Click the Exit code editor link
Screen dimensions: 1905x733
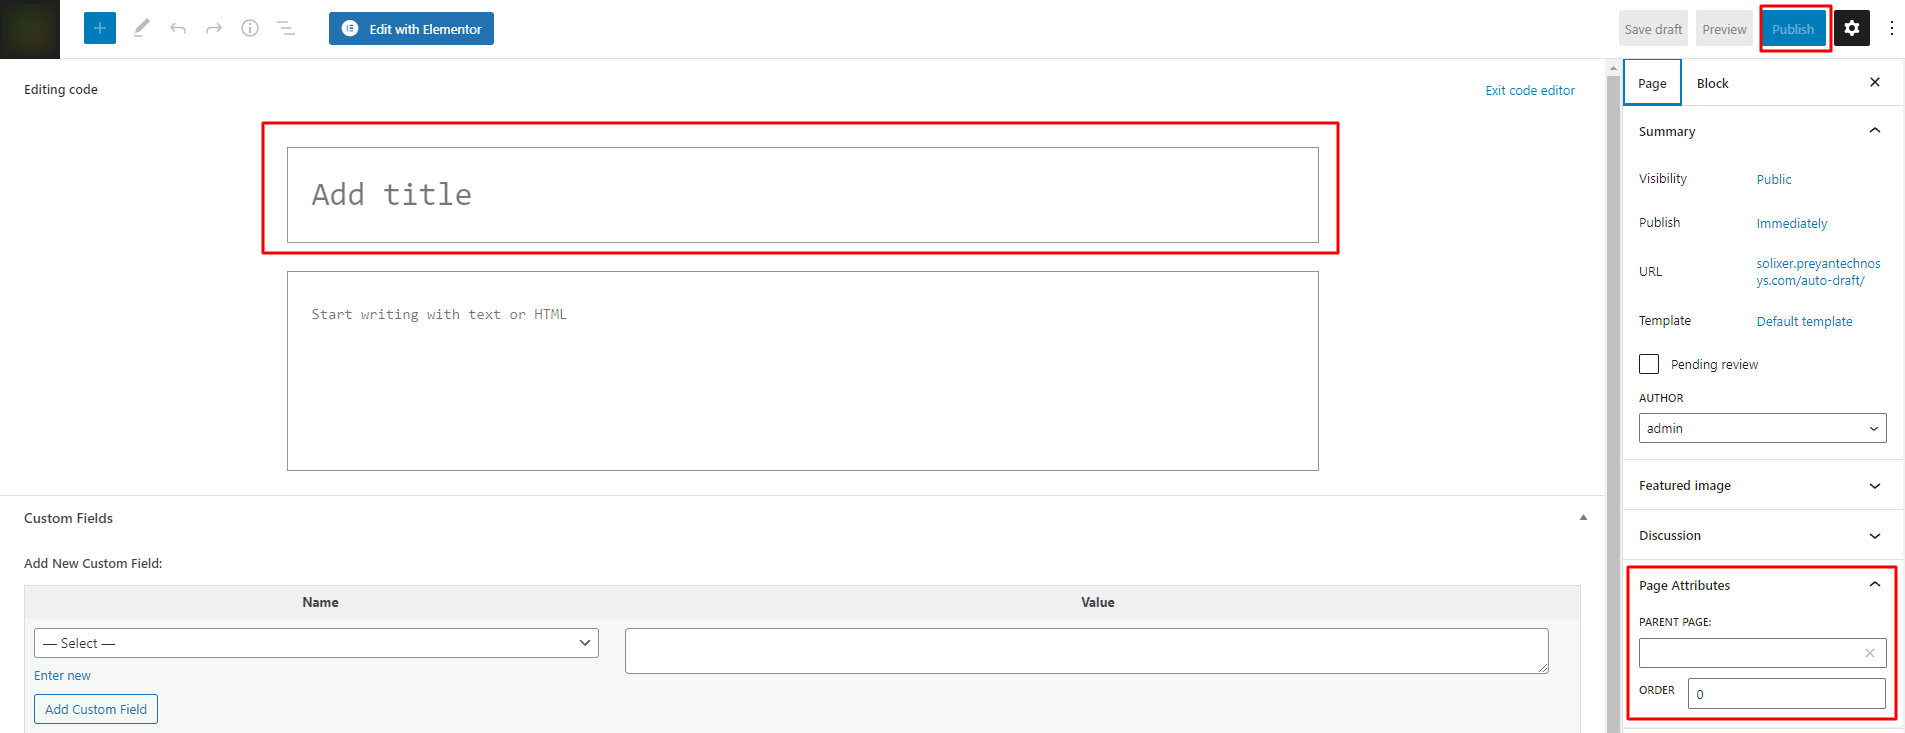pos(1530,90)
